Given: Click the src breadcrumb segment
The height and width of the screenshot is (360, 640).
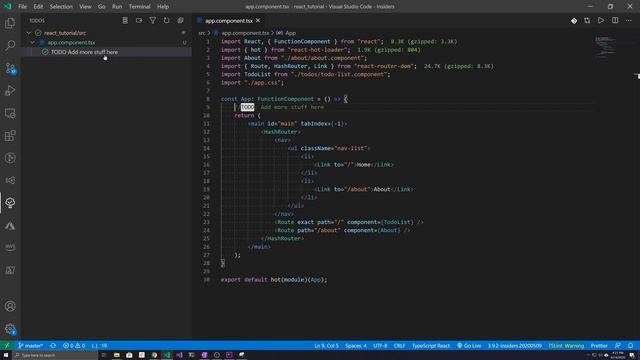Looking at the screenshot, I should pyautogui.click(x=202, y=33).
